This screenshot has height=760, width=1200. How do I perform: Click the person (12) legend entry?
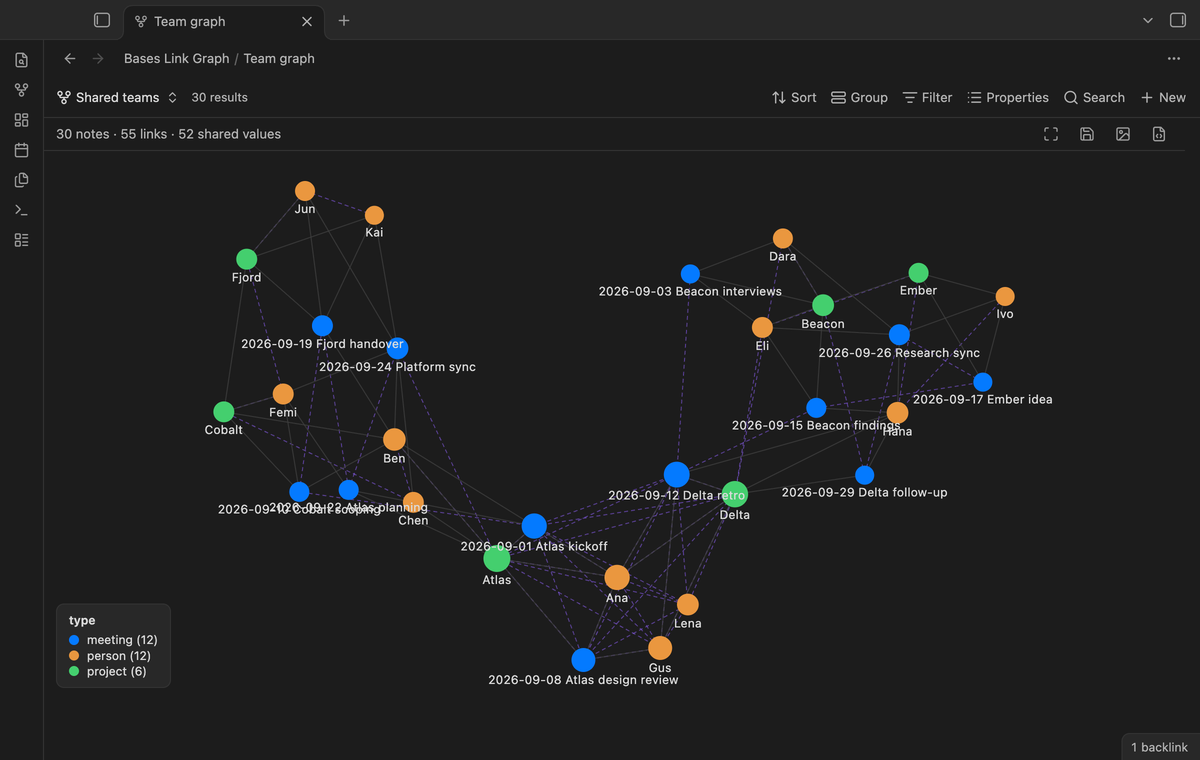111,656
